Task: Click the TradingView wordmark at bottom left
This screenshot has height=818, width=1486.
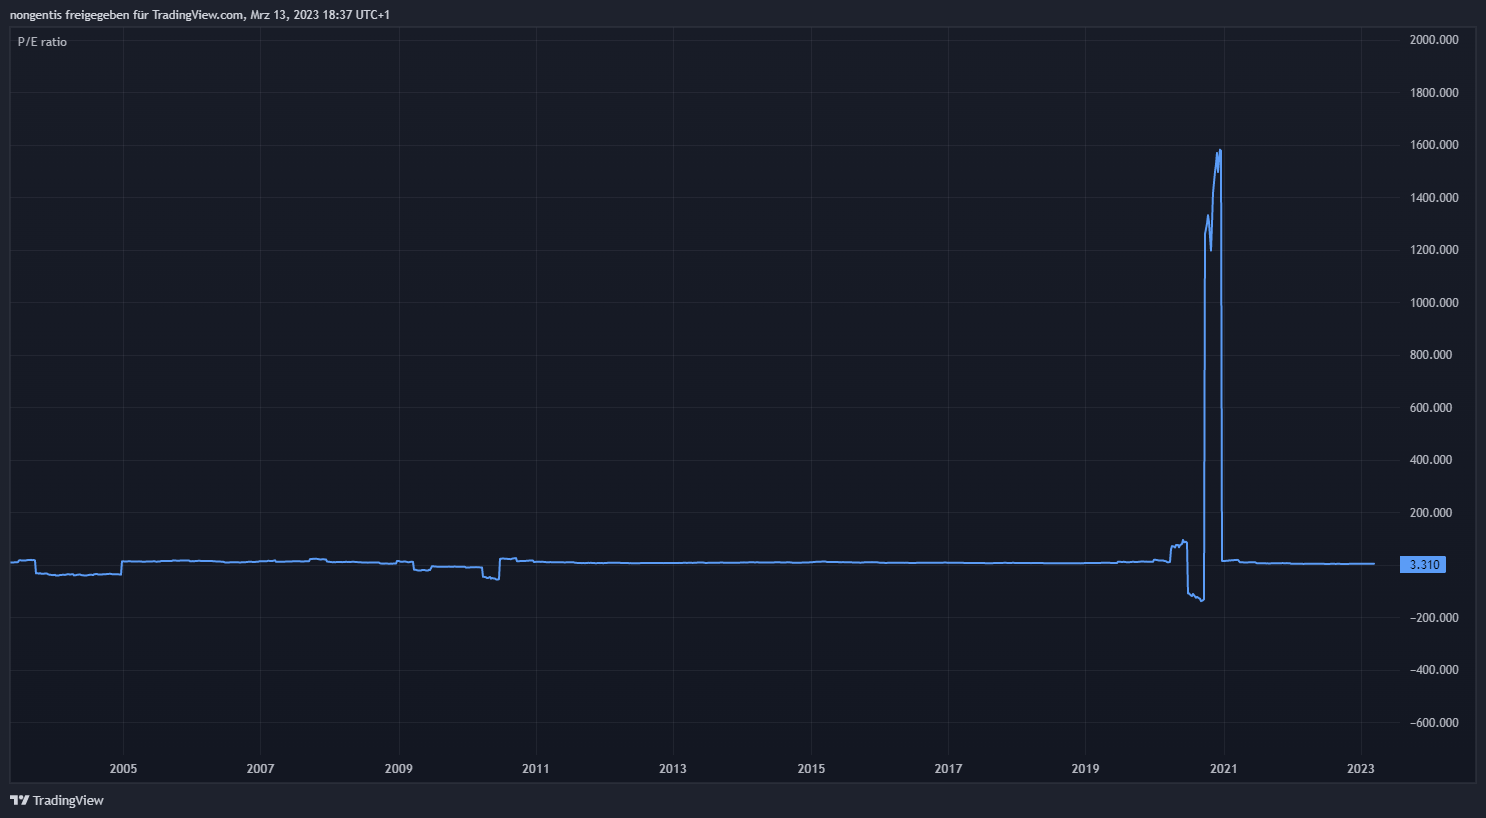Action: [68, 800]
